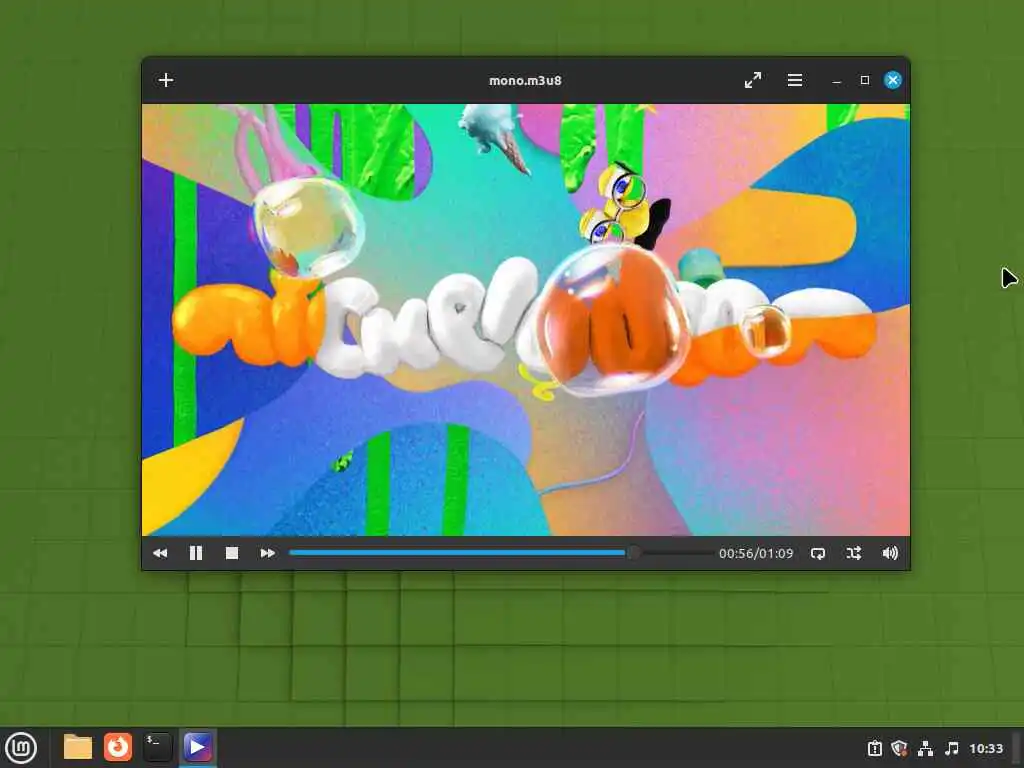Open the hamburger menu
This screenshot has height=768, width=1024.
click(x=795, y=80)
